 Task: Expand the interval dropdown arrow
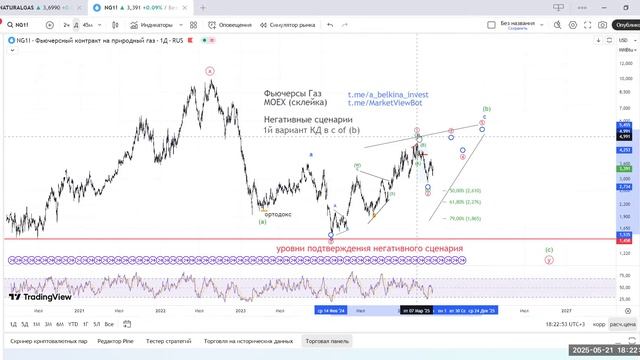[99, 25]
